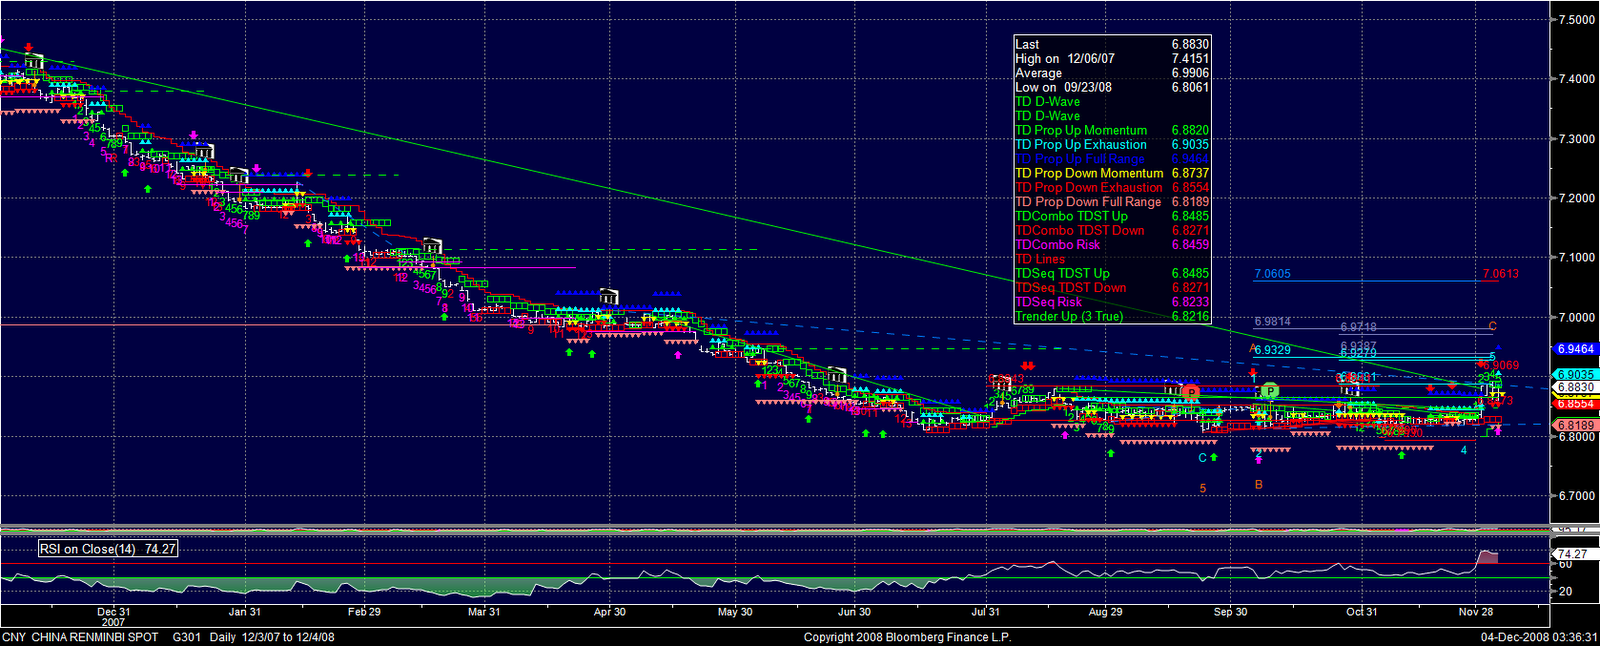
Task: Click the 7.4000 price axis label
Action: tap(1577, 79)
